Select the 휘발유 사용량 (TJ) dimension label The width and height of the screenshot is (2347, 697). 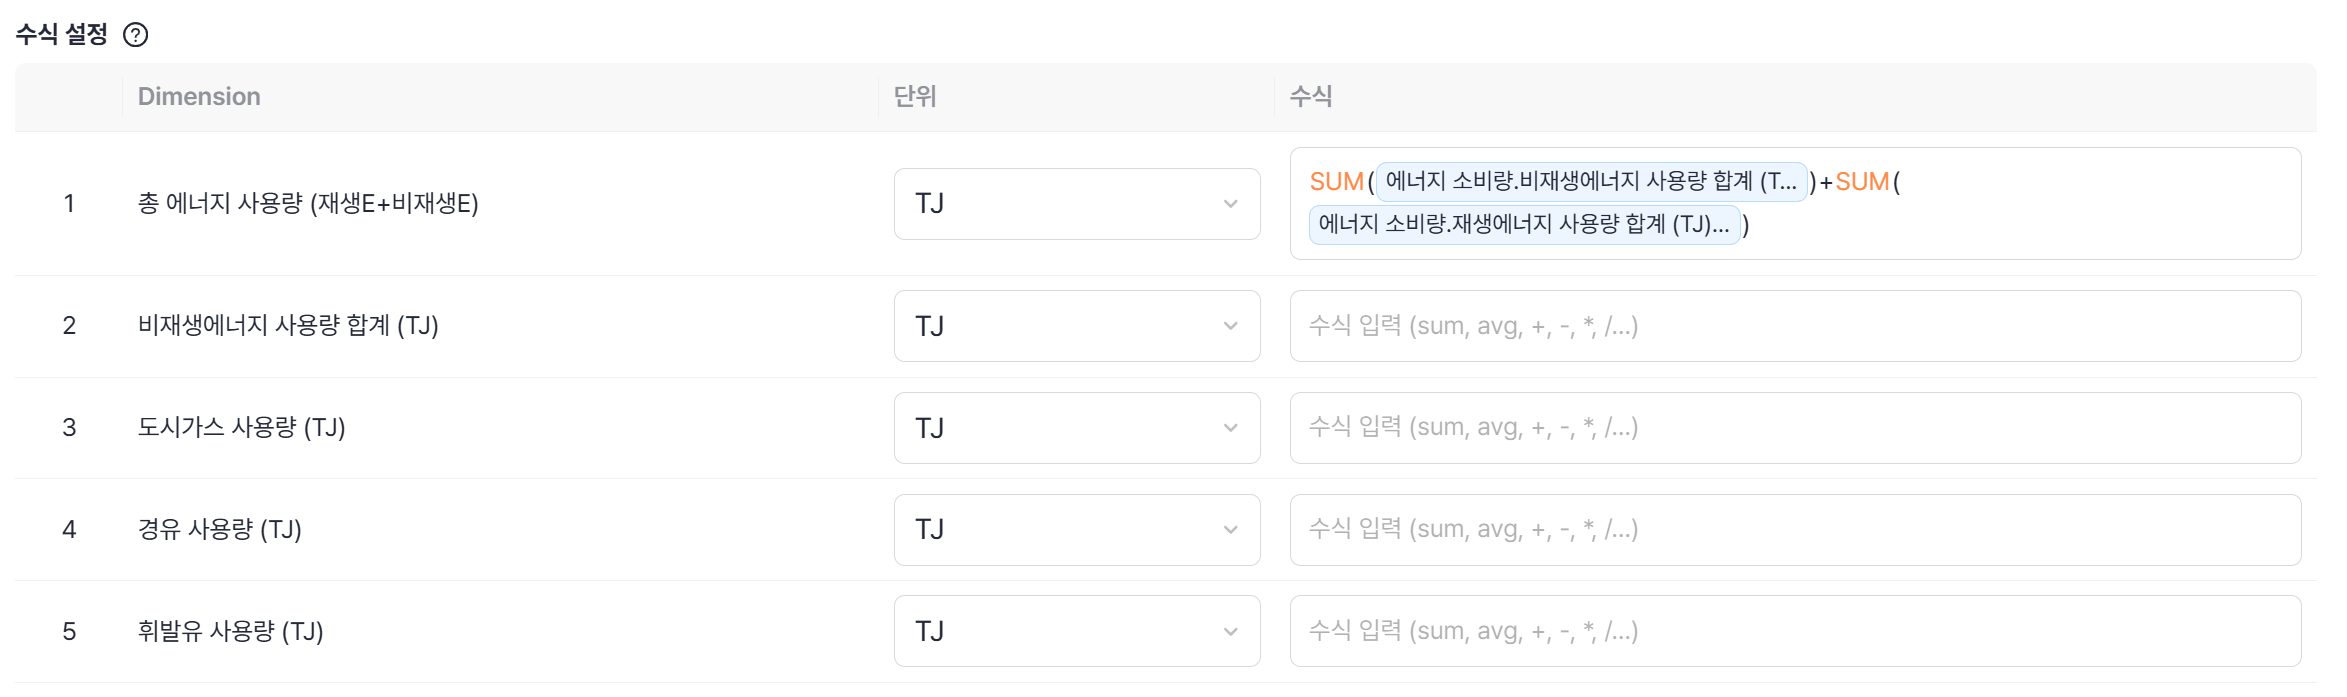230,631
